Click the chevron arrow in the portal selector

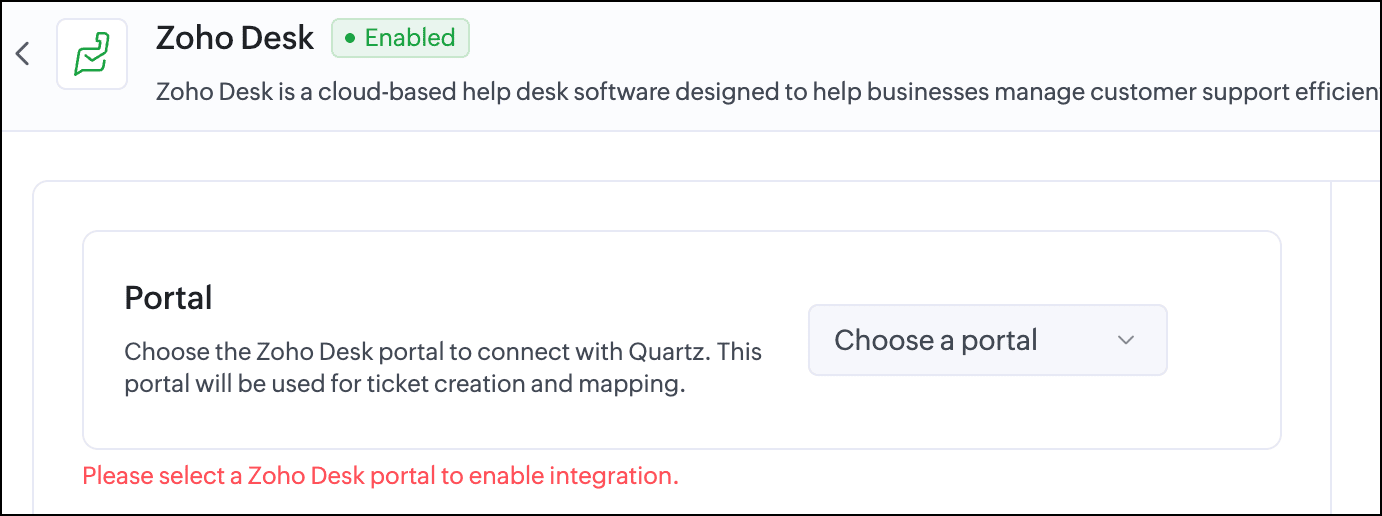(1126, 341)
